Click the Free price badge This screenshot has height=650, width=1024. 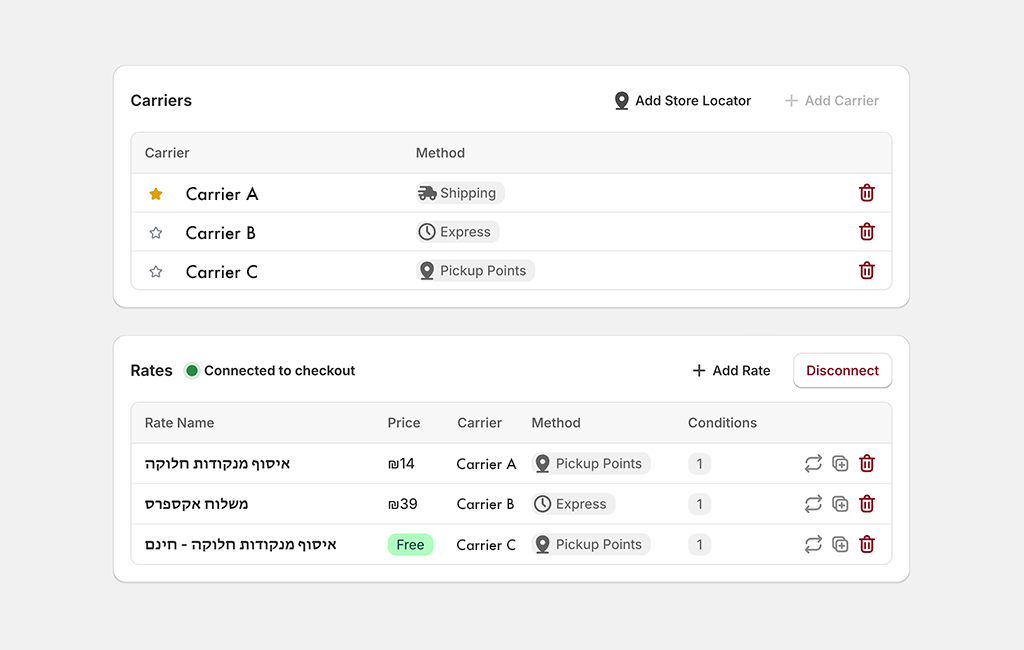(x=410, y=544)
